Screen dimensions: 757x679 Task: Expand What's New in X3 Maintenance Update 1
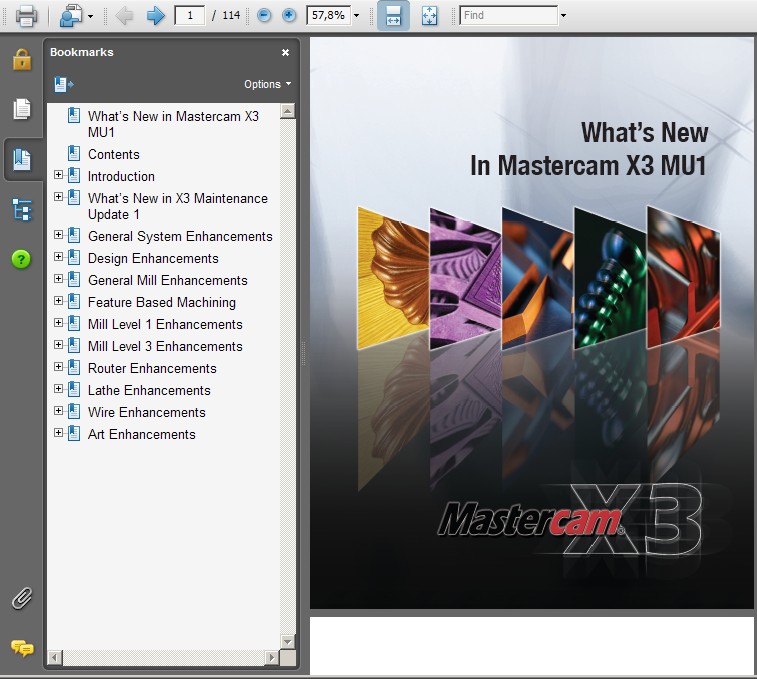(58, 197)
